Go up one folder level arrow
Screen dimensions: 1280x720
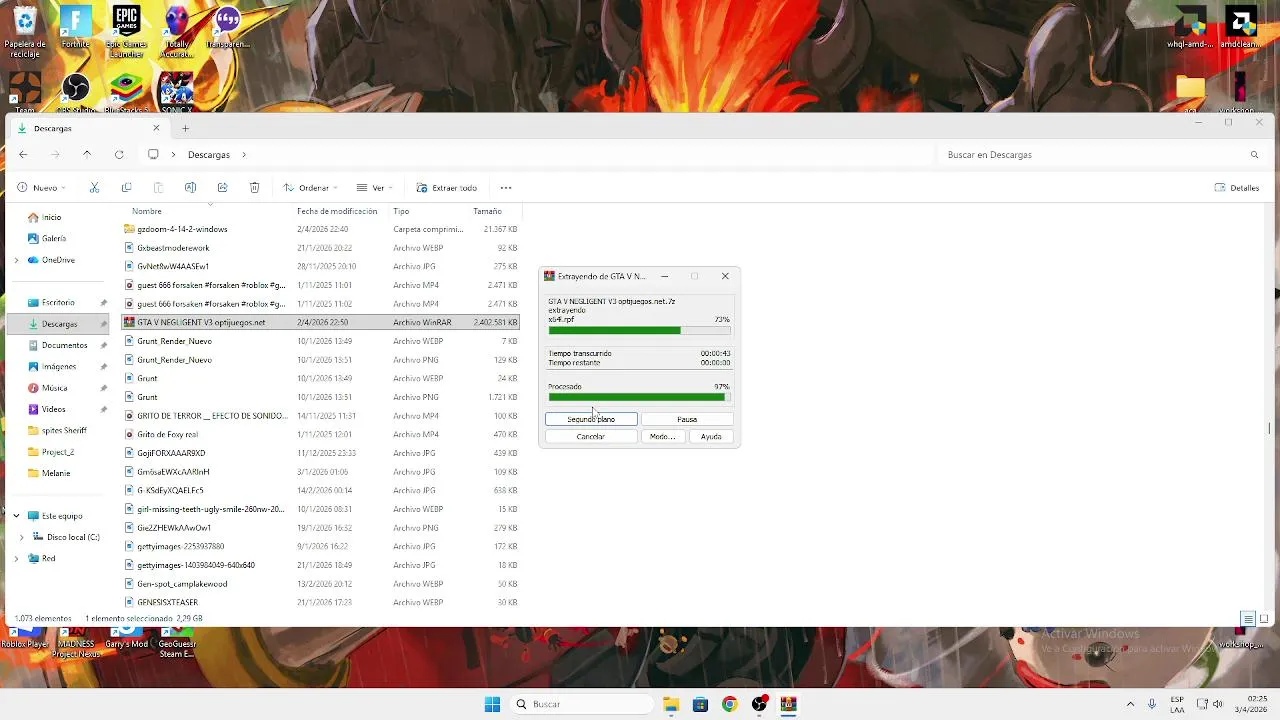click(87, 154)
